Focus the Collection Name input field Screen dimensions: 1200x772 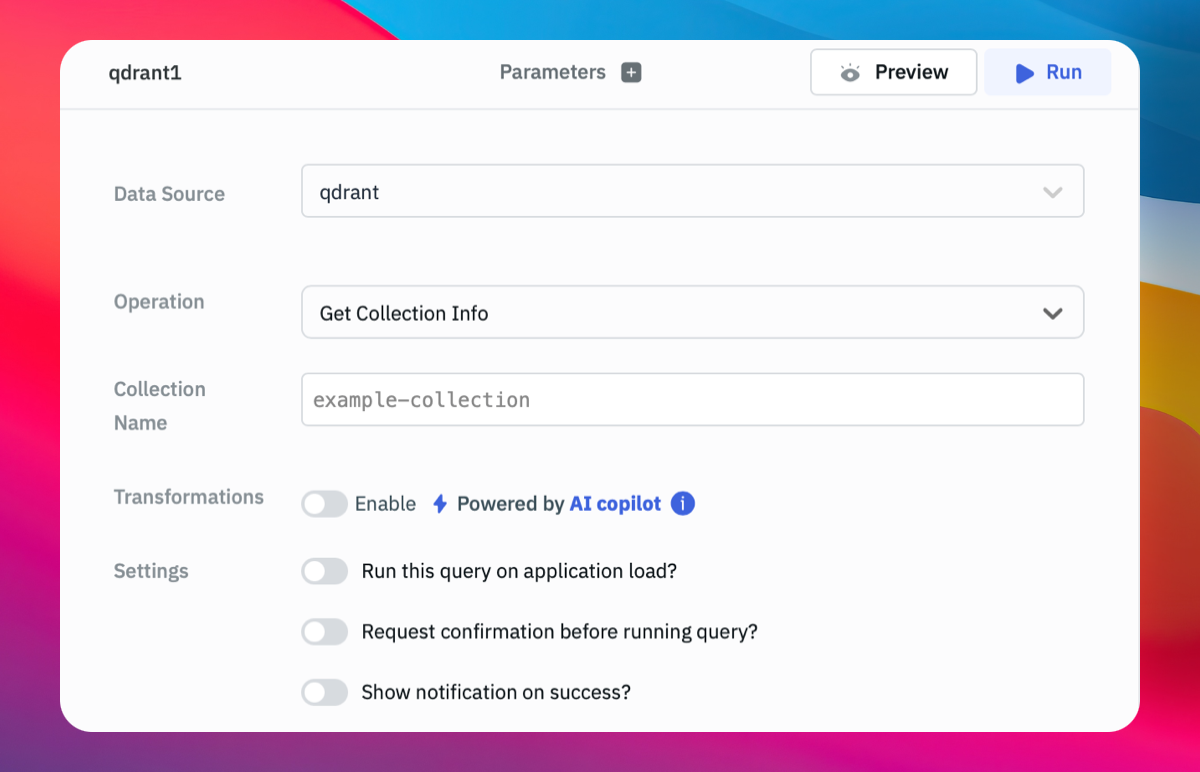point(692,400)
